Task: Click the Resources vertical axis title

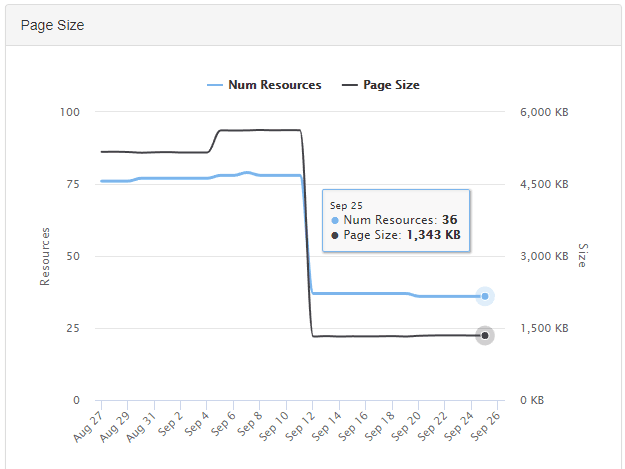Action: (x=45, y=257)
